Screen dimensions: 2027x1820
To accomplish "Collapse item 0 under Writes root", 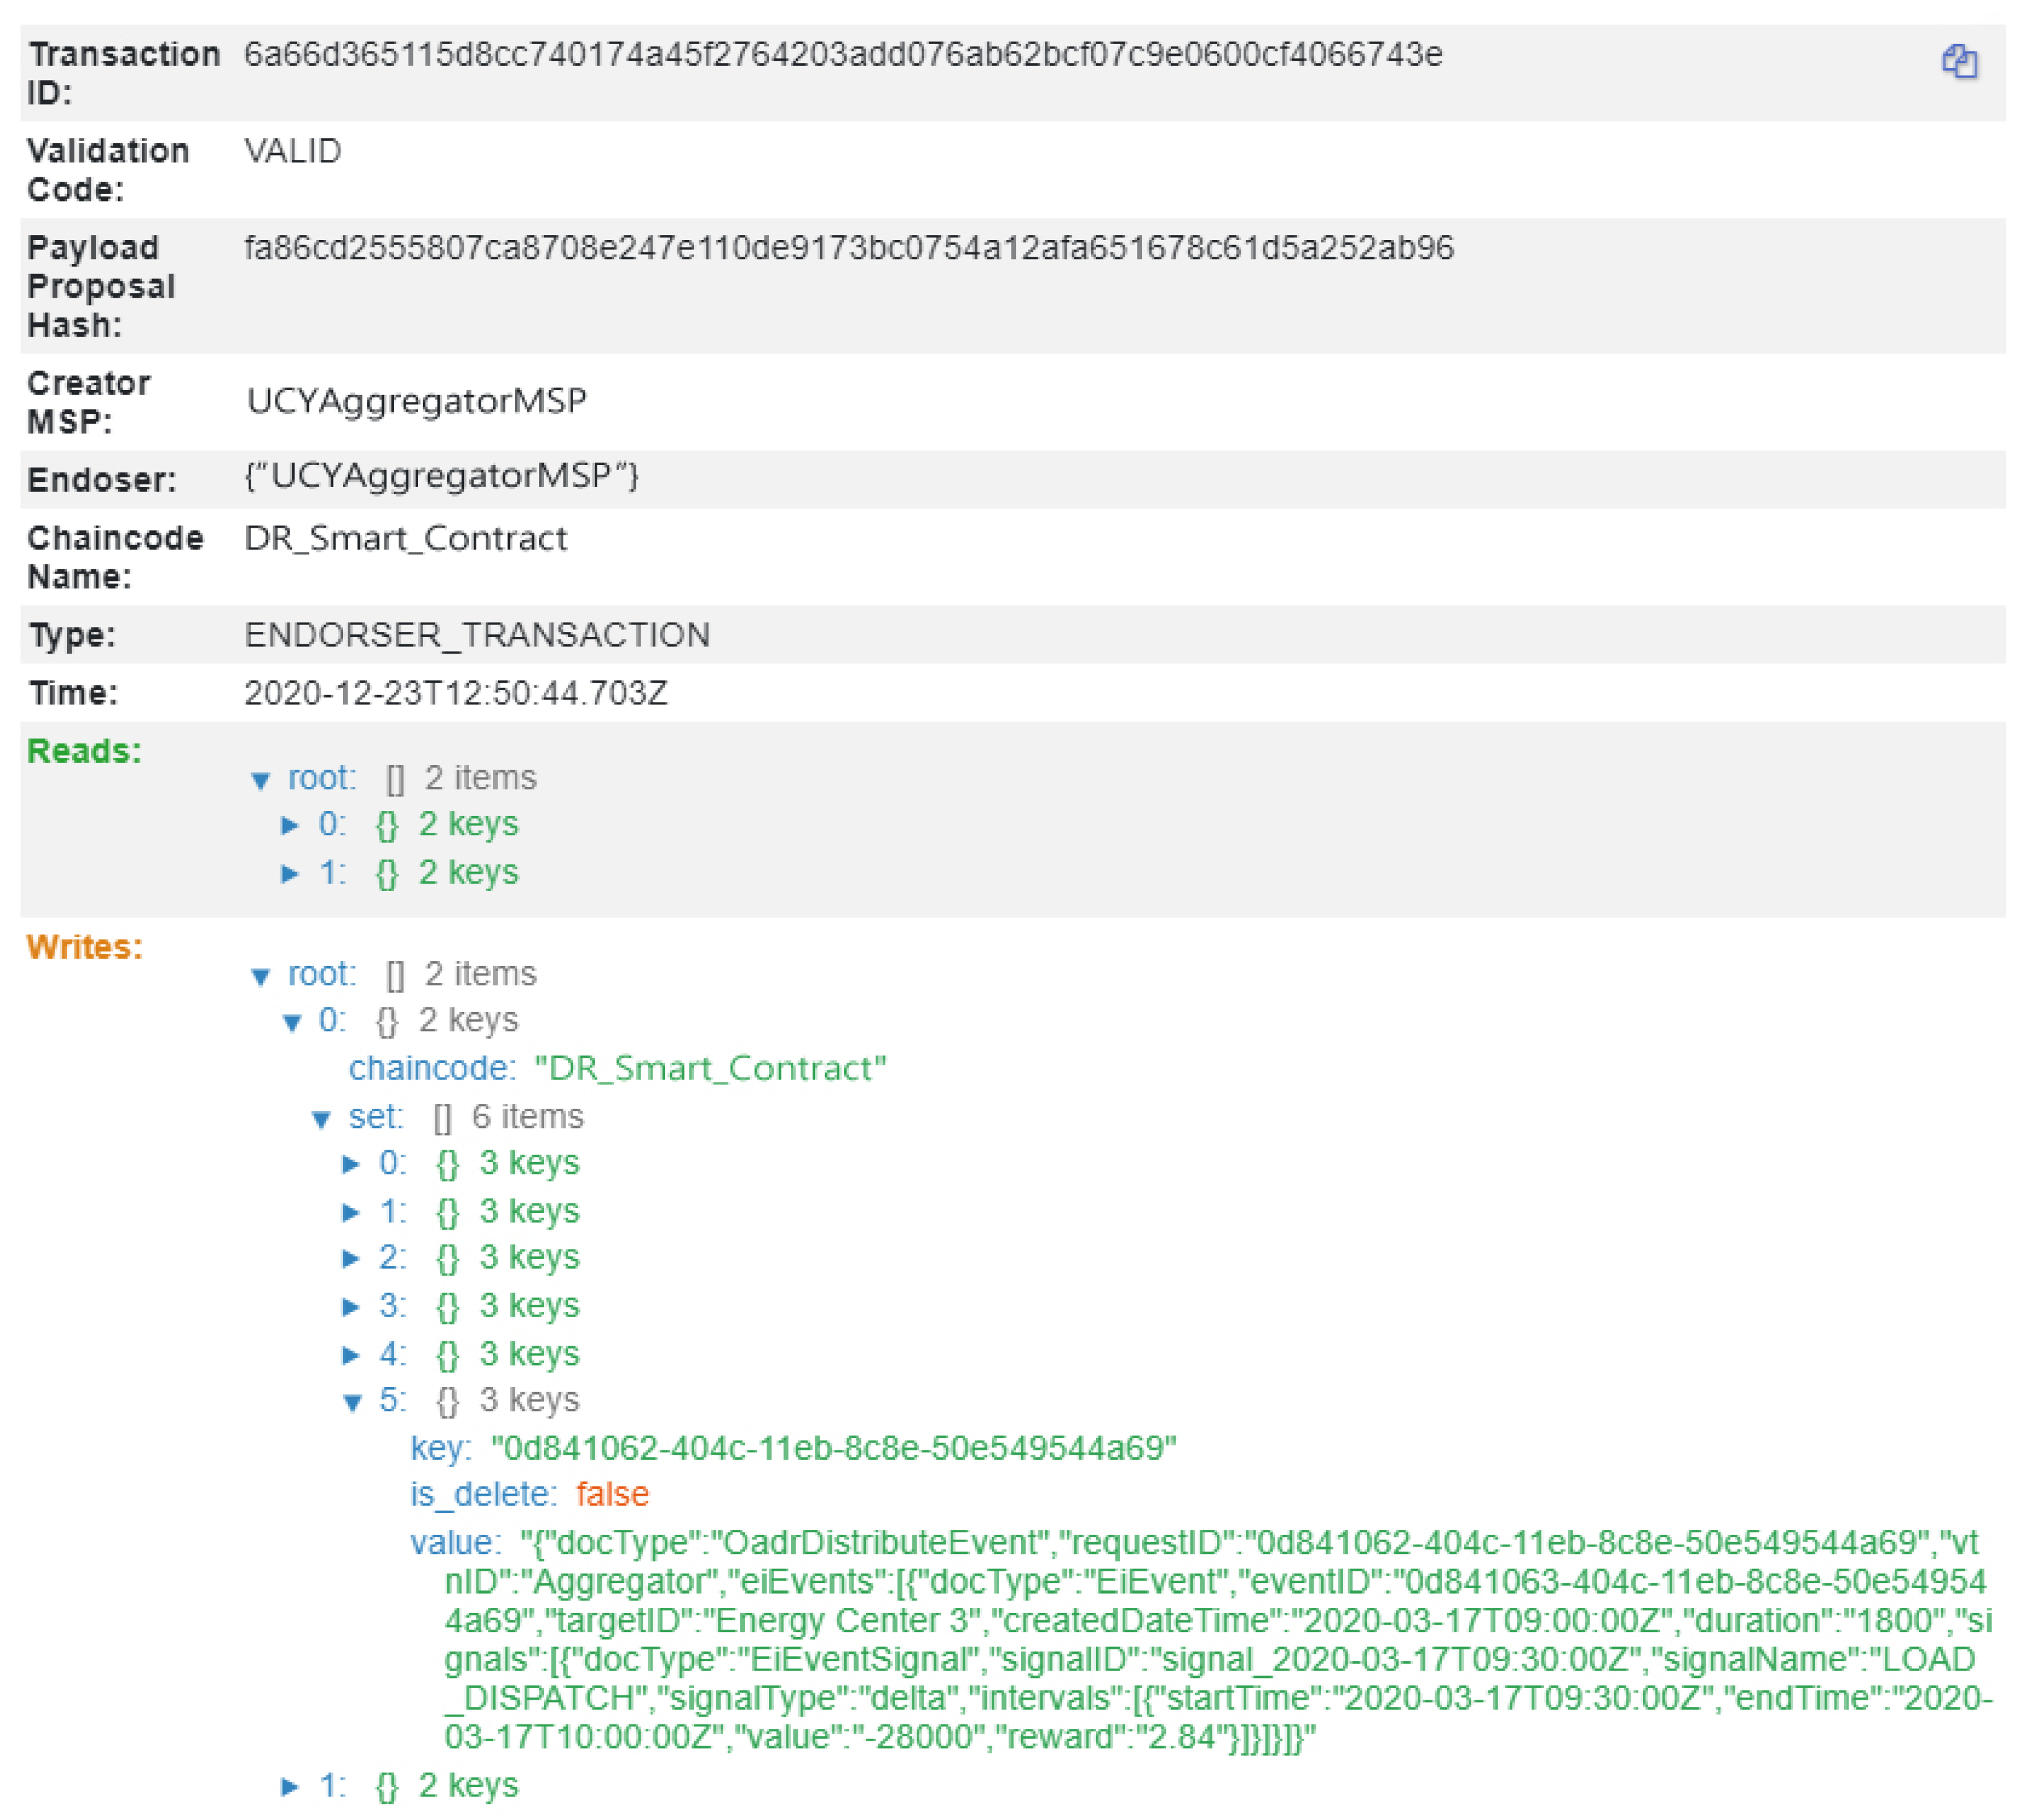I will (x=292, y=1022).
